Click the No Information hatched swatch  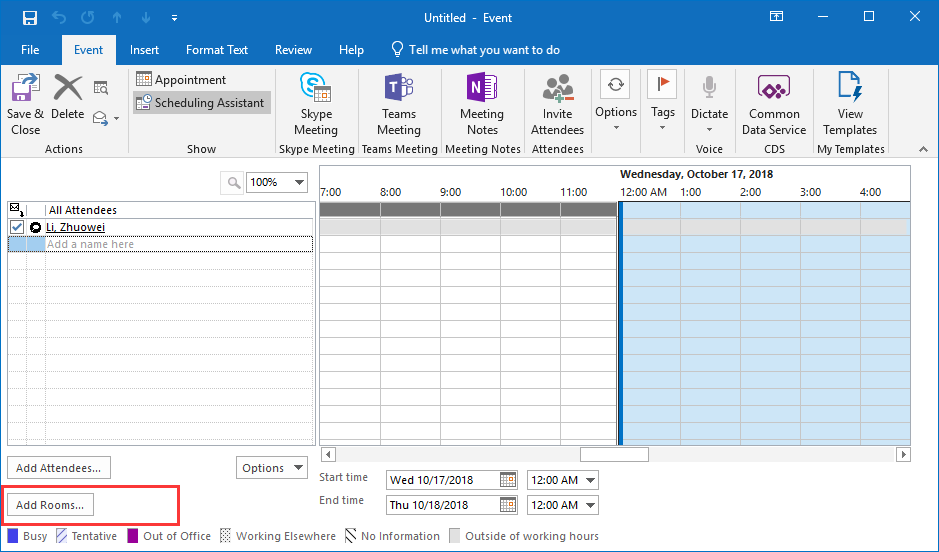pos(350,535)
